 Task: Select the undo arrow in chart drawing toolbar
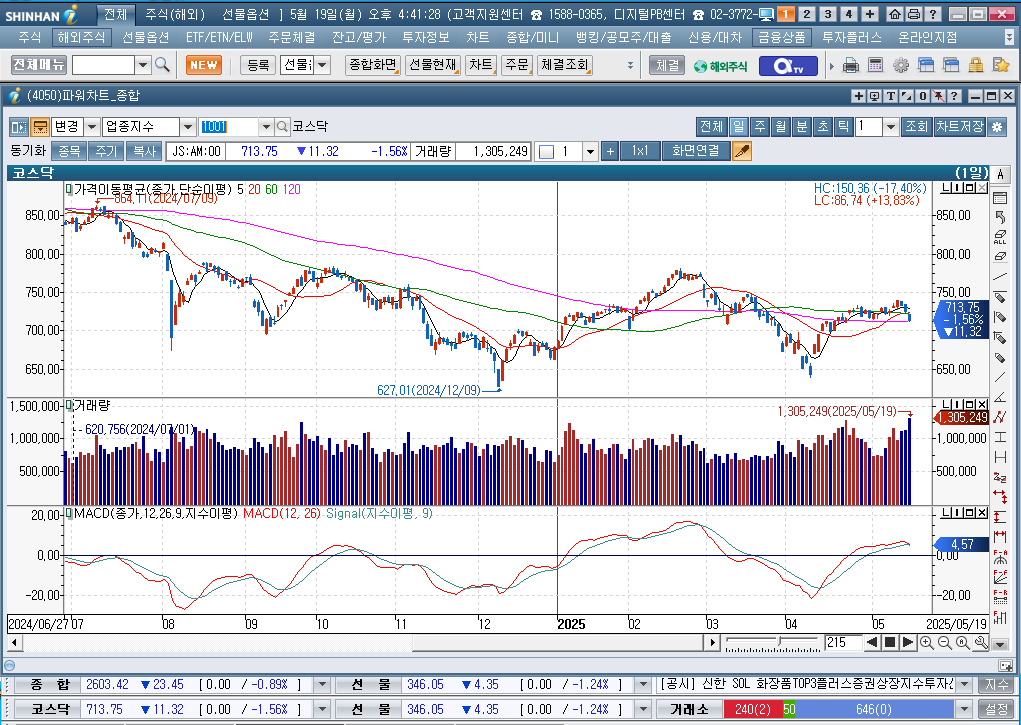(x=1000, y=216)
